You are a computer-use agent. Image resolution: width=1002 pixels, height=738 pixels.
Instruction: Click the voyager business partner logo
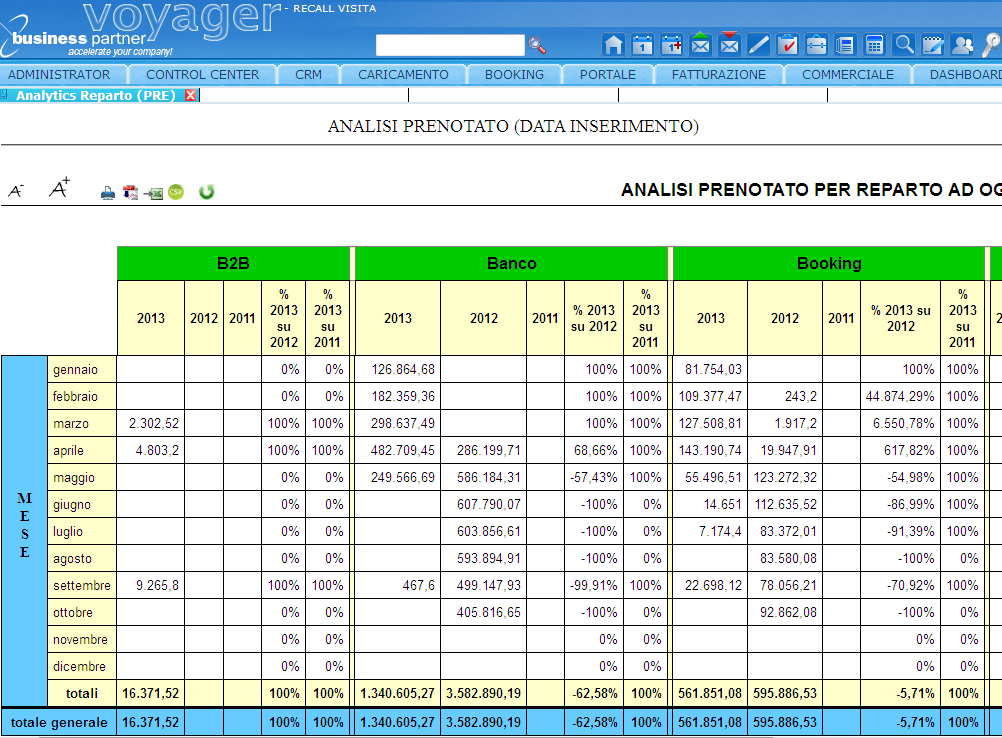click(x=141, y=29)
